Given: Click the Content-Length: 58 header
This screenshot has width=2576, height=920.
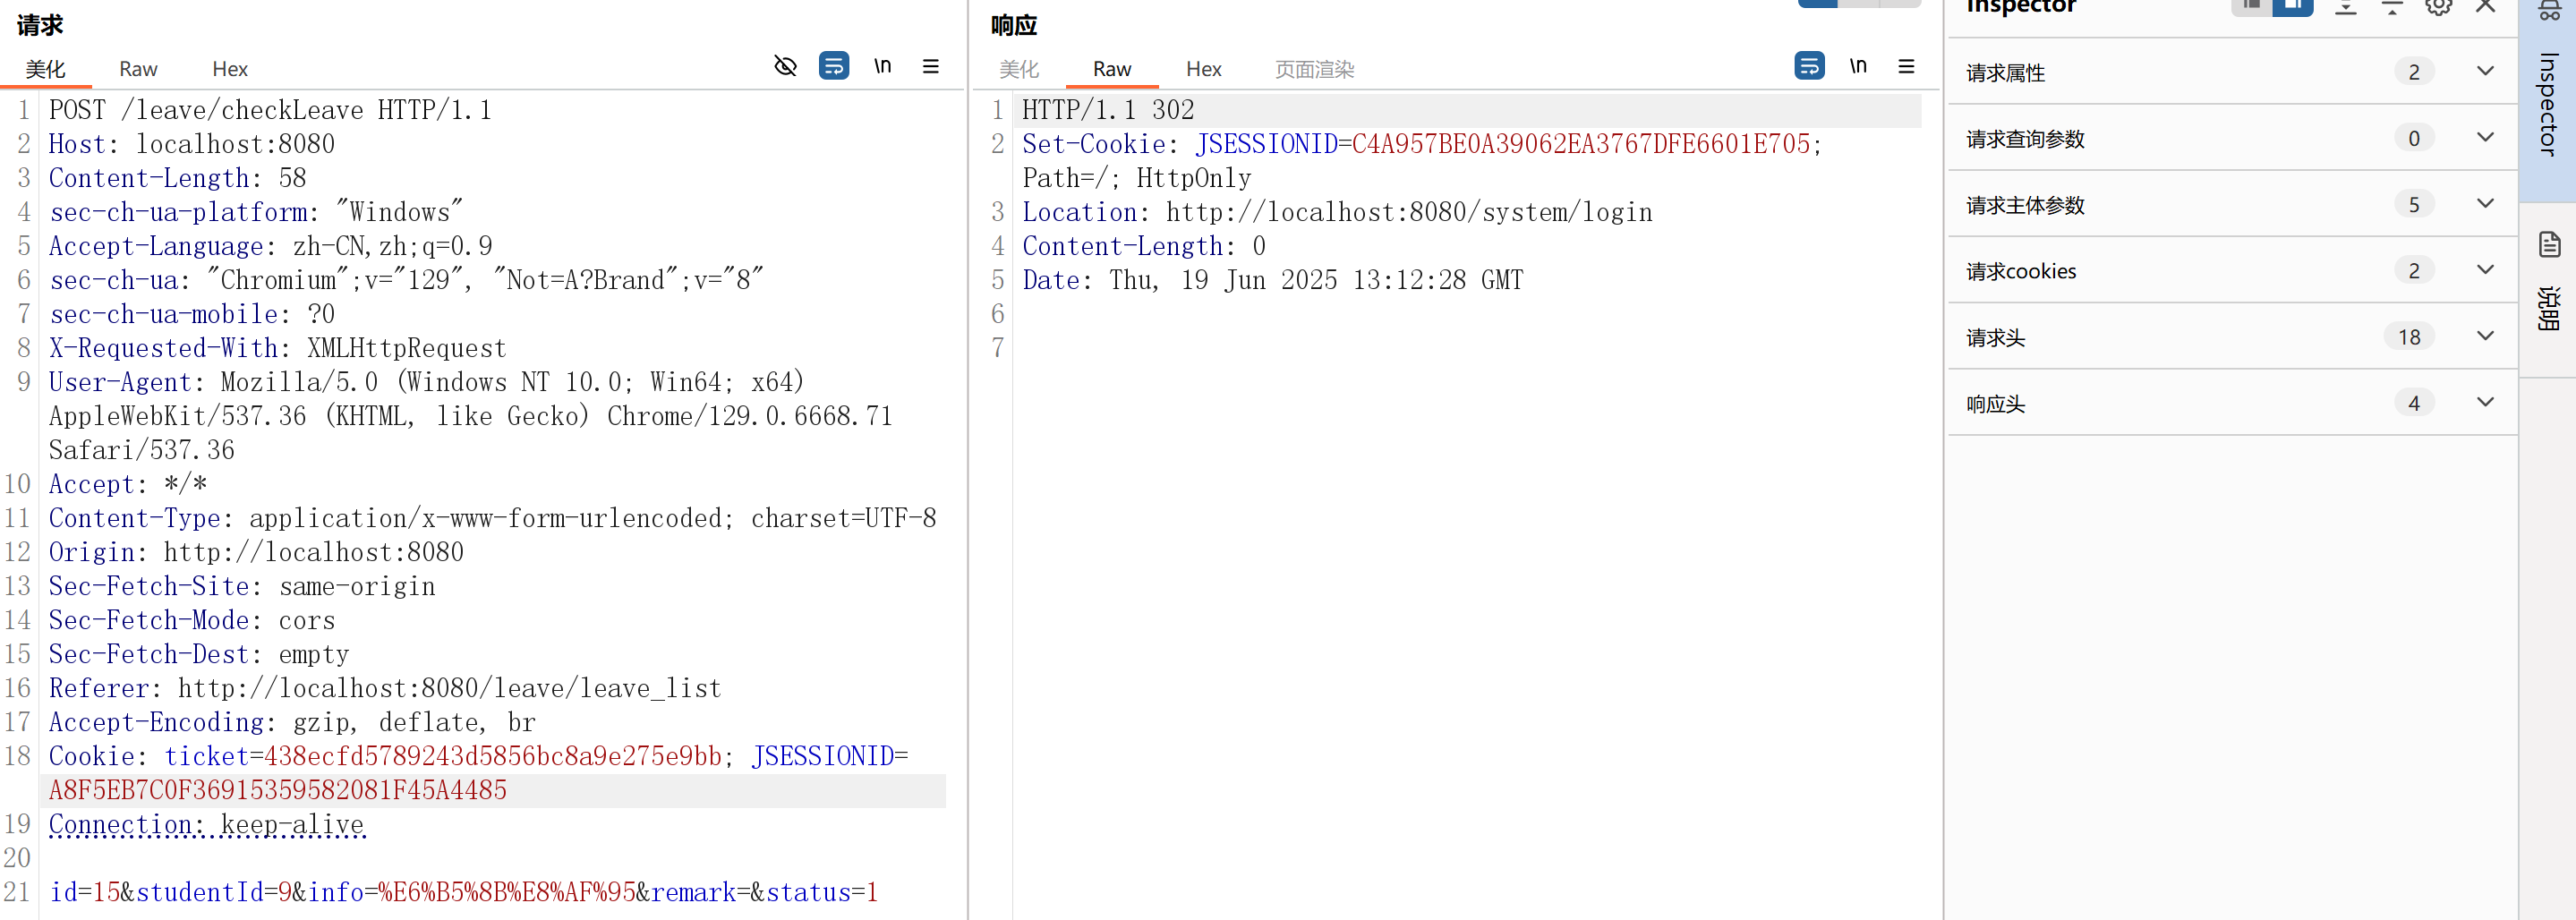Looking at the screenshot, I should (177, 178).
